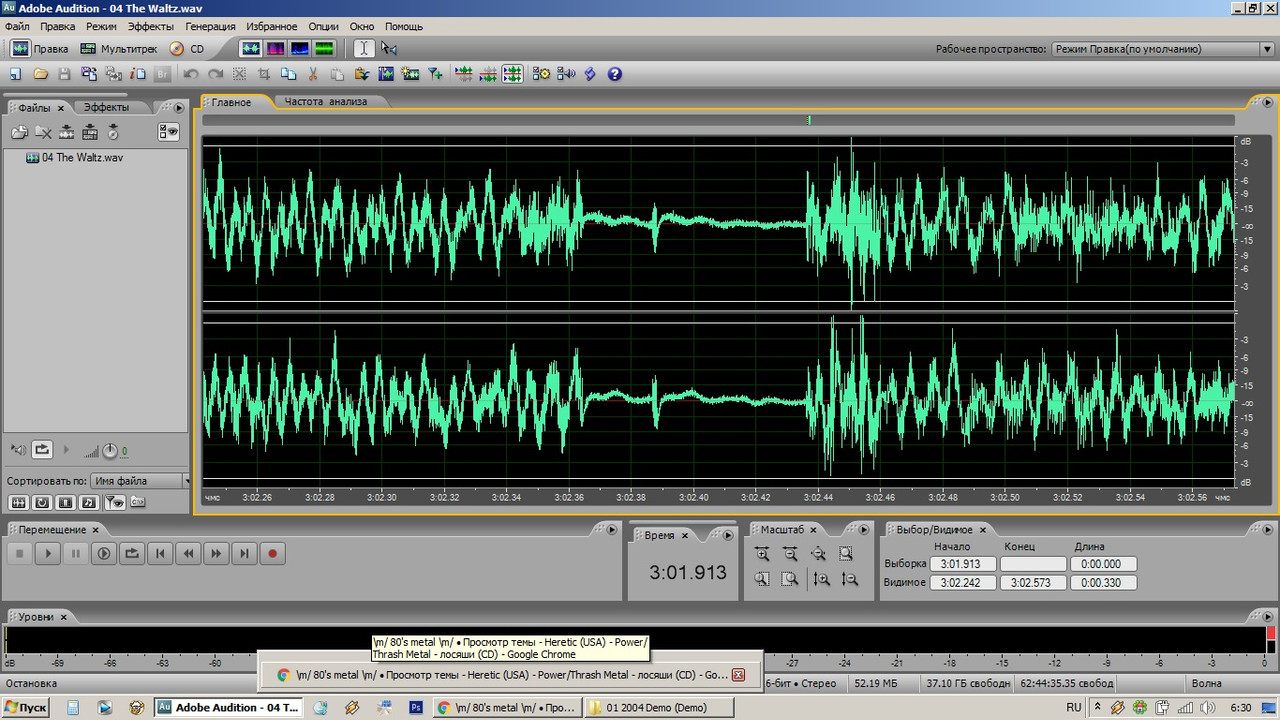Screen dimensions: 1280x720
Task: Open the Эффекты menu
Action: pos(151,26)
